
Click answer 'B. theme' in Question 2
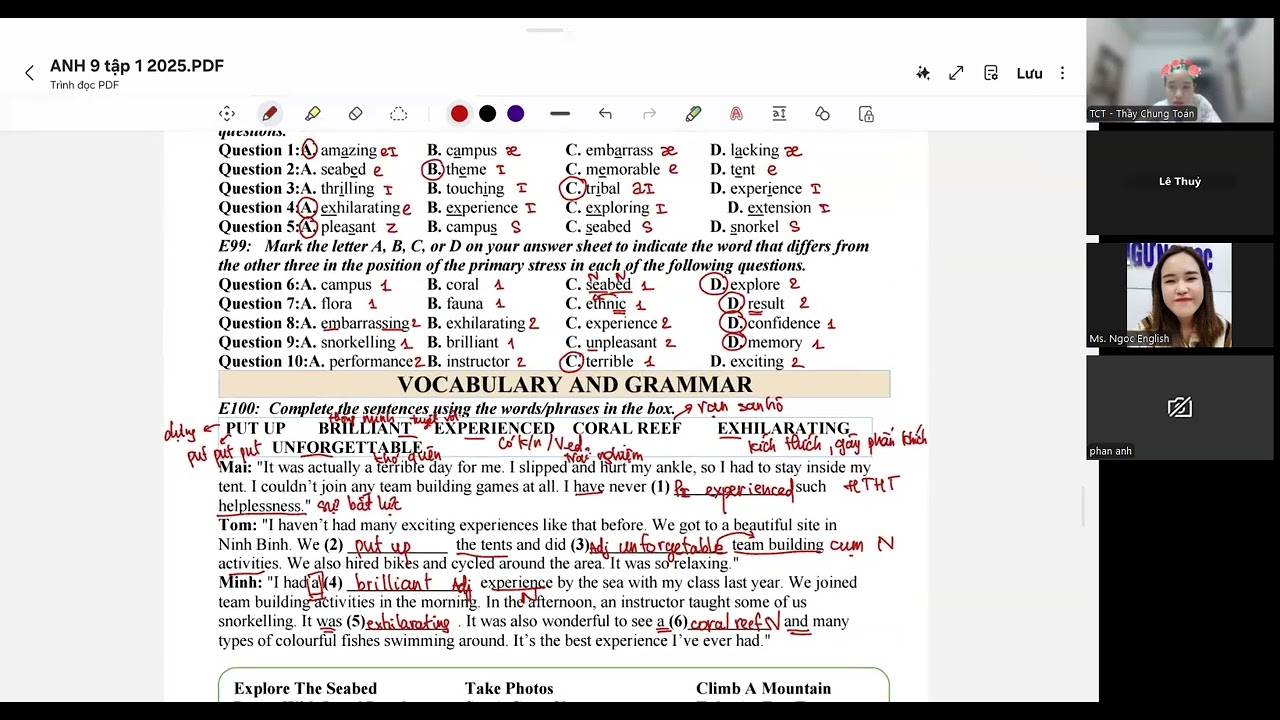point(456,170)
